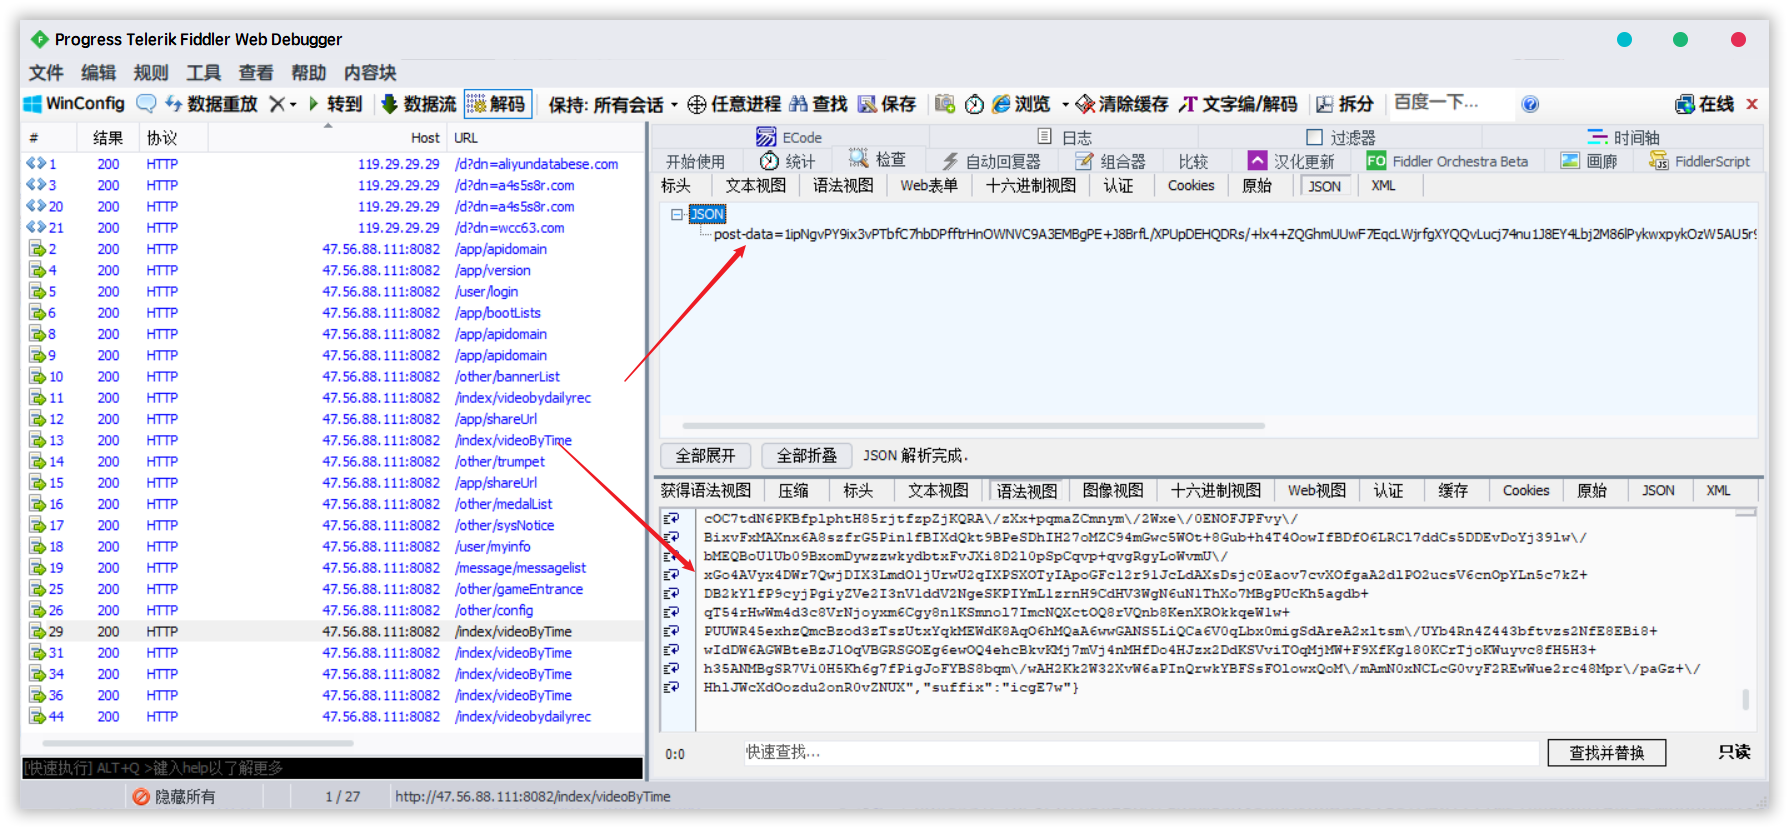1789x829 pixels.
Task: Click the quick find (快速查找) input field
Action: [1140, 752]
